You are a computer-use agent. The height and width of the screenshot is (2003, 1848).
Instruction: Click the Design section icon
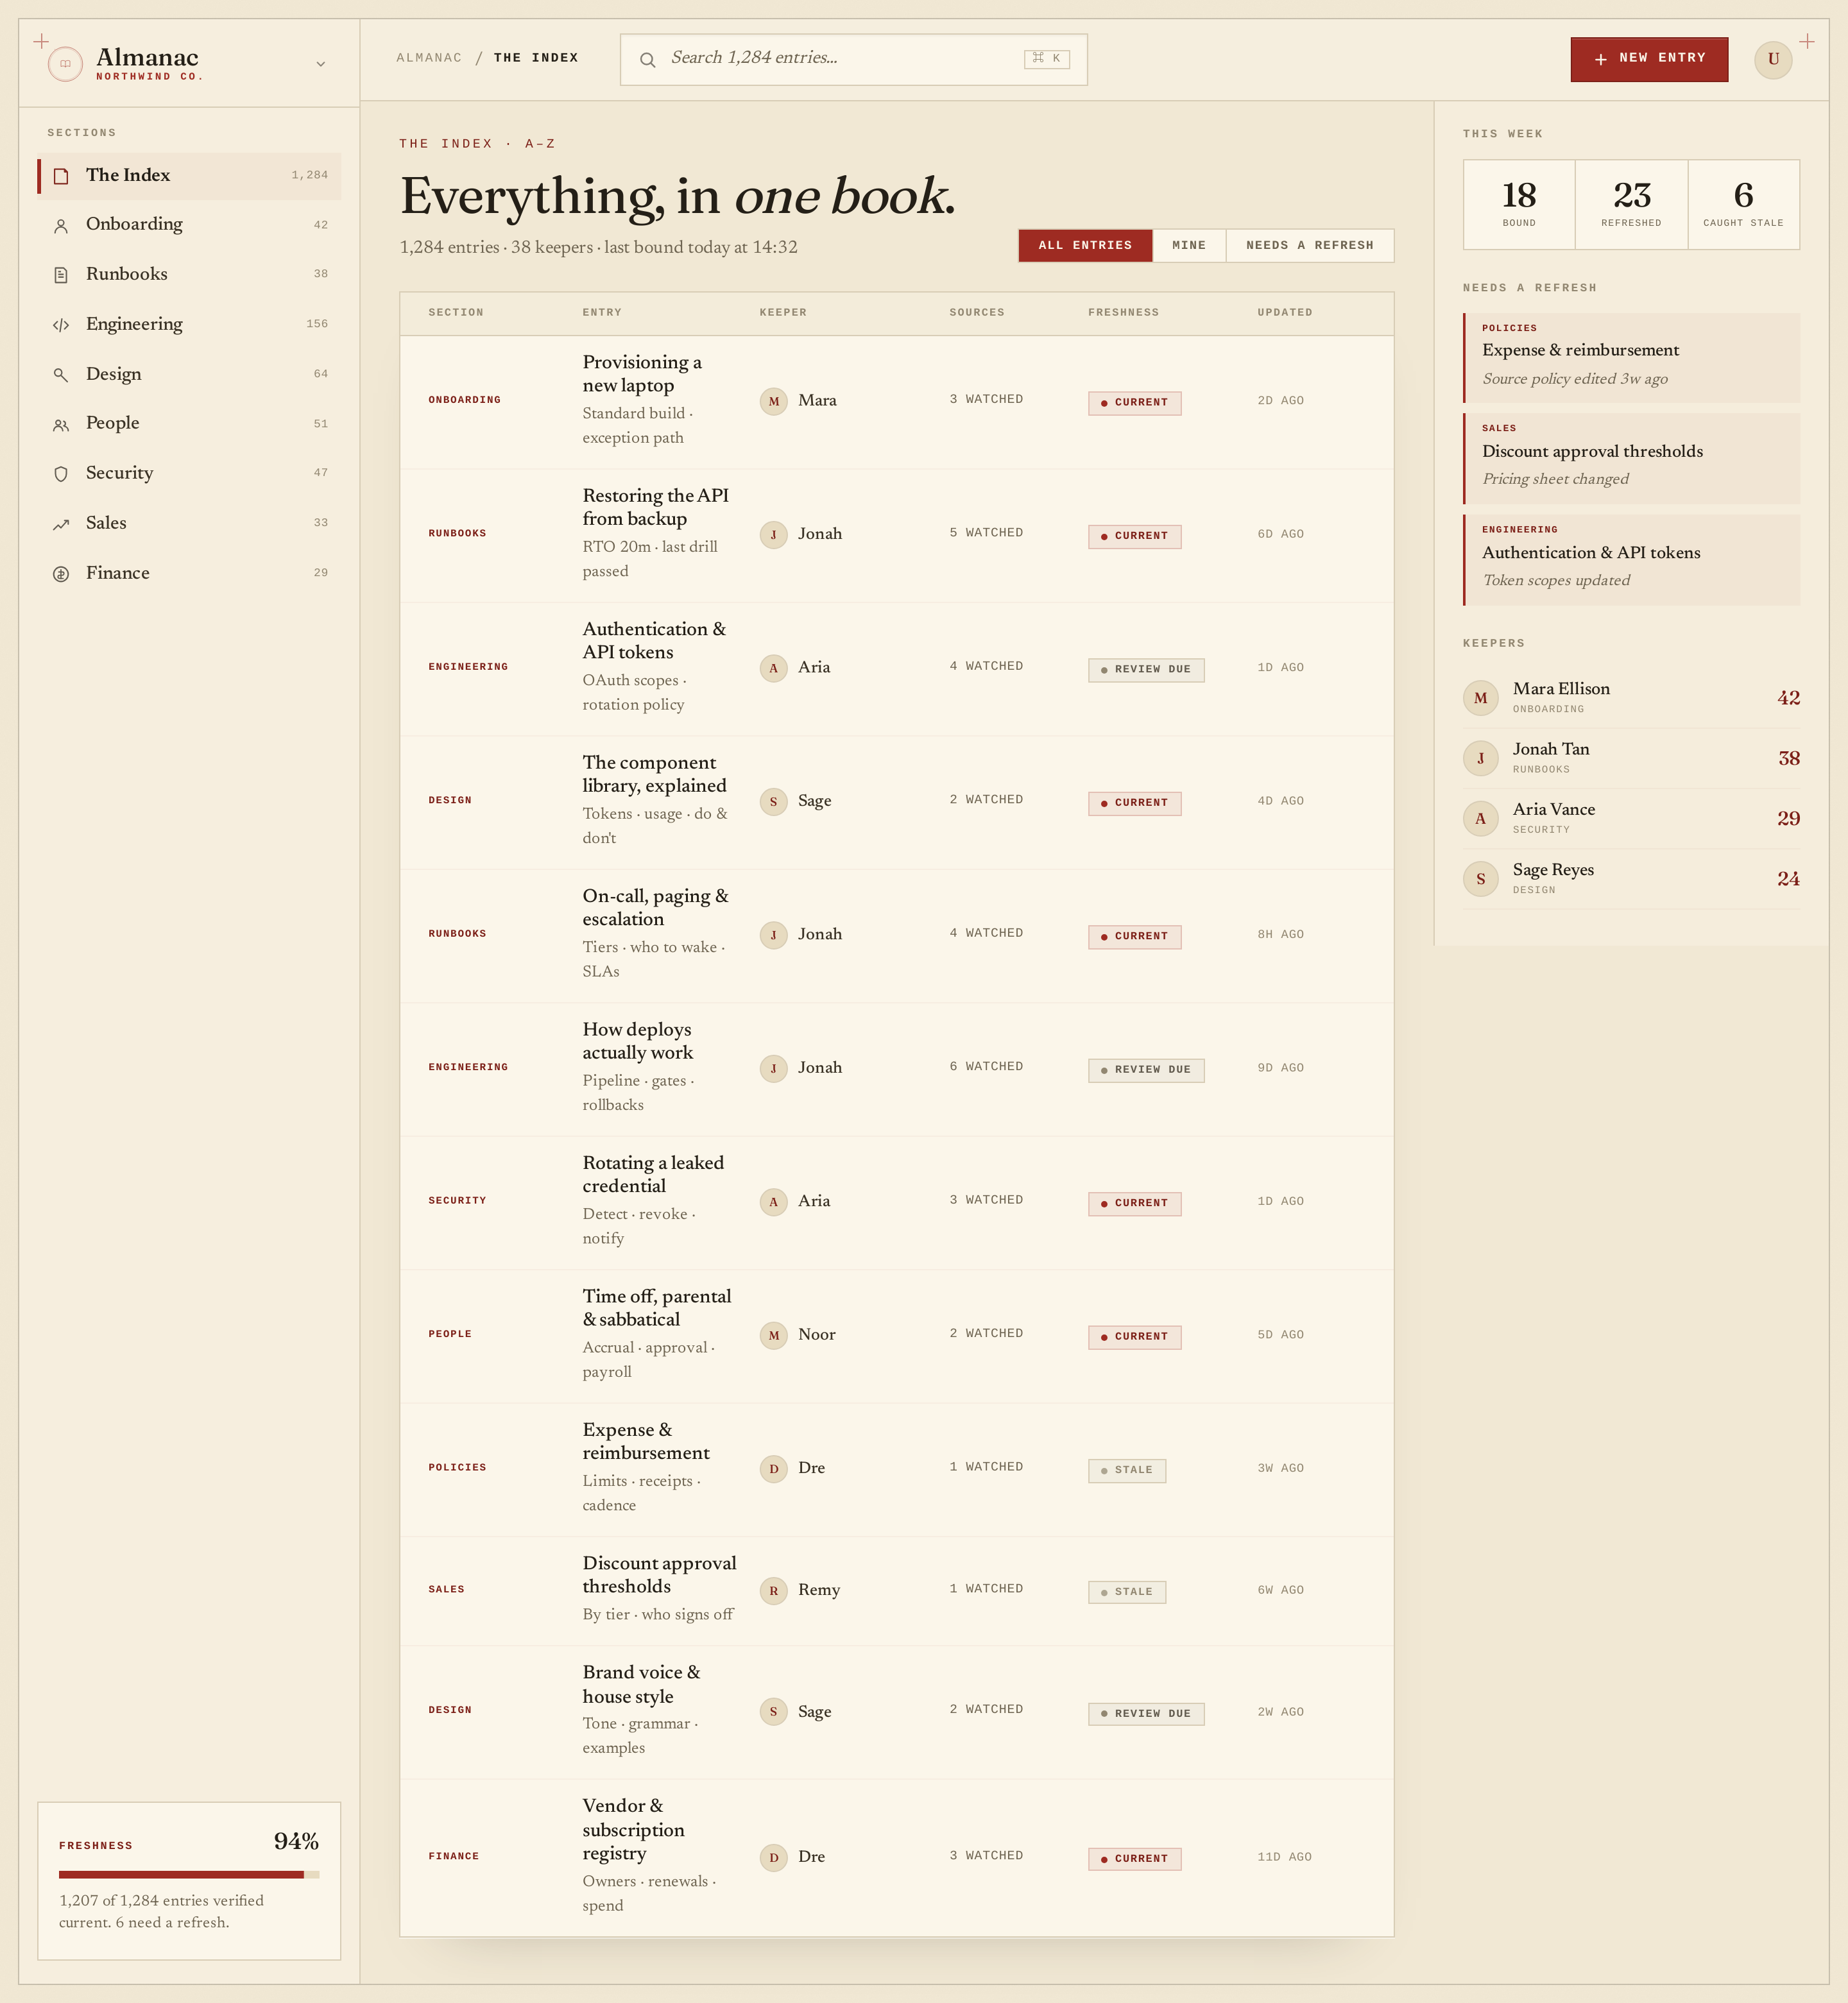(61, 375)
